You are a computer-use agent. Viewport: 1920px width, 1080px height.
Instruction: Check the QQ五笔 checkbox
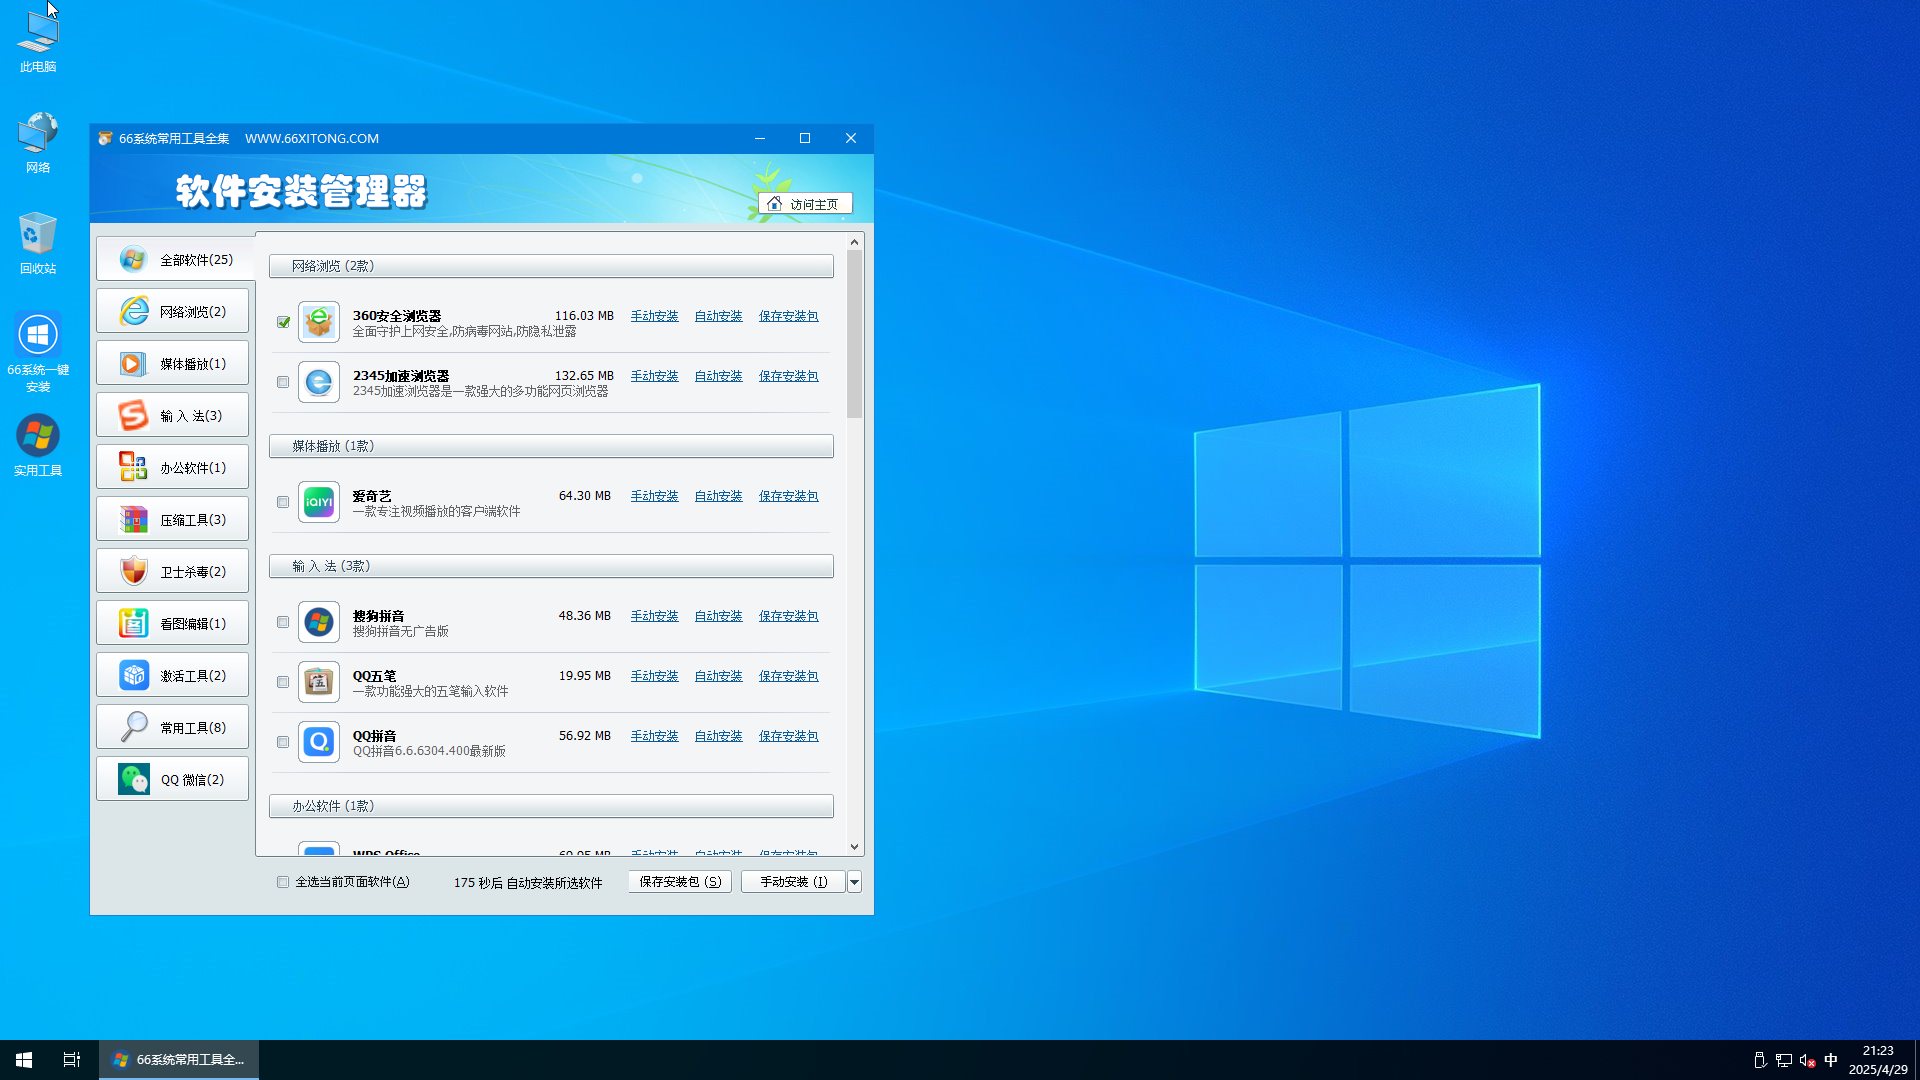(283, 682)
